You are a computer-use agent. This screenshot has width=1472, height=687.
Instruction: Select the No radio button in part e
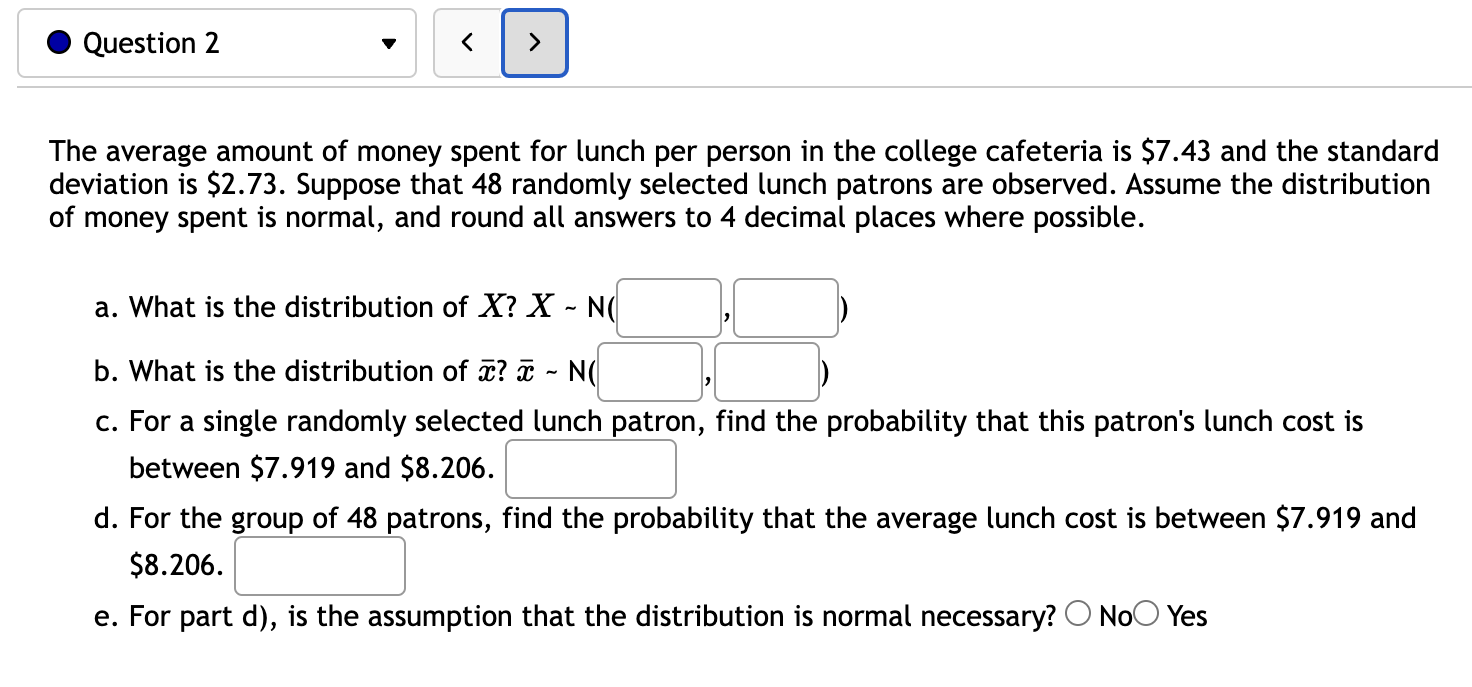(x=1077, y=615)
